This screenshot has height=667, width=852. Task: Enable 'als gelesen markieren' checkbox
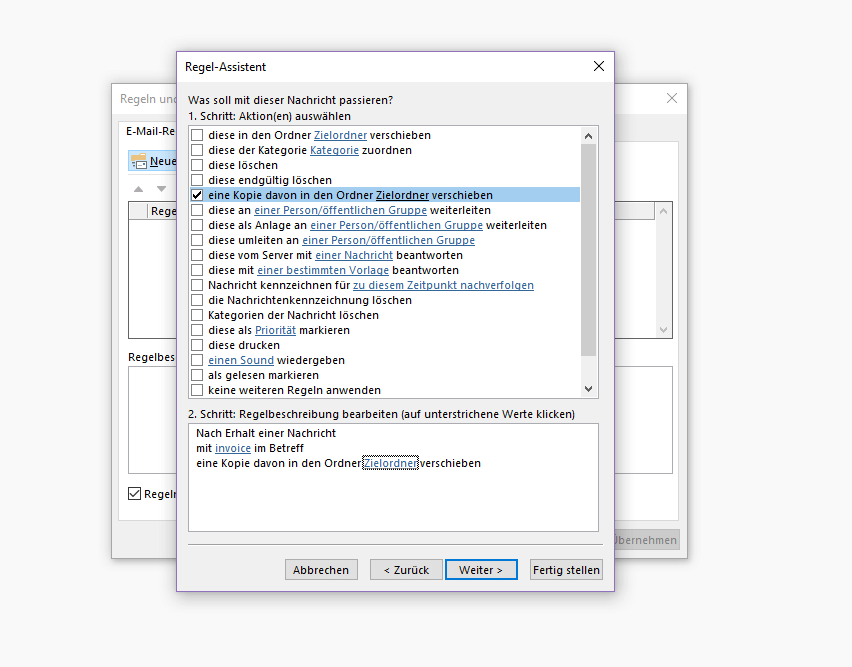point(197,375)
